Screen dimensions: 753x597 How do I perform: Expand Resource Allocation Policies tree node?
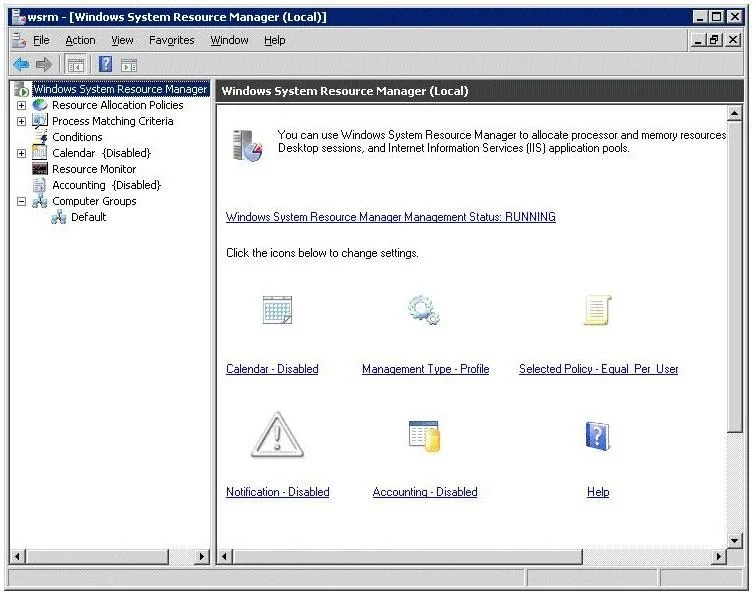pos(21,105)
